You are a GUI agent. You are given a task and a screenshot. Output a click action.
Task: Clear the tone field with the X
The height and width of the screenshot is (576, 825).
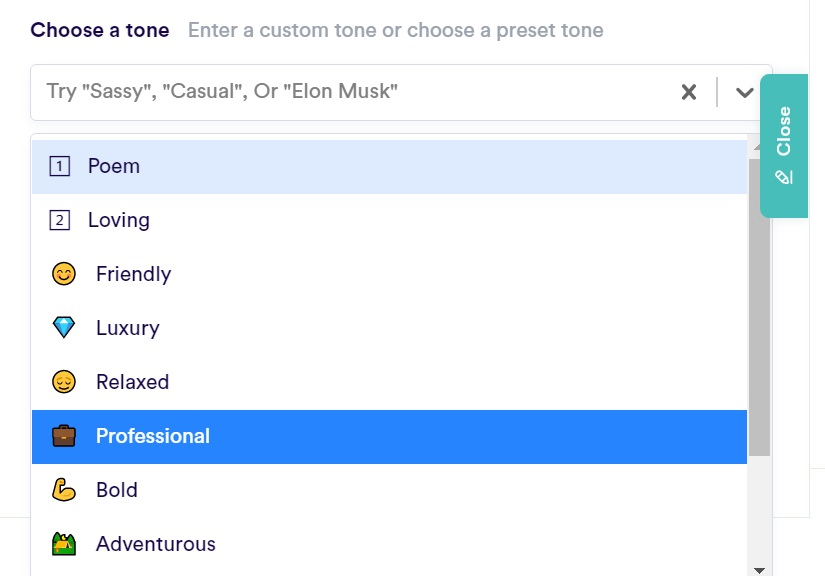pos(689,92)
